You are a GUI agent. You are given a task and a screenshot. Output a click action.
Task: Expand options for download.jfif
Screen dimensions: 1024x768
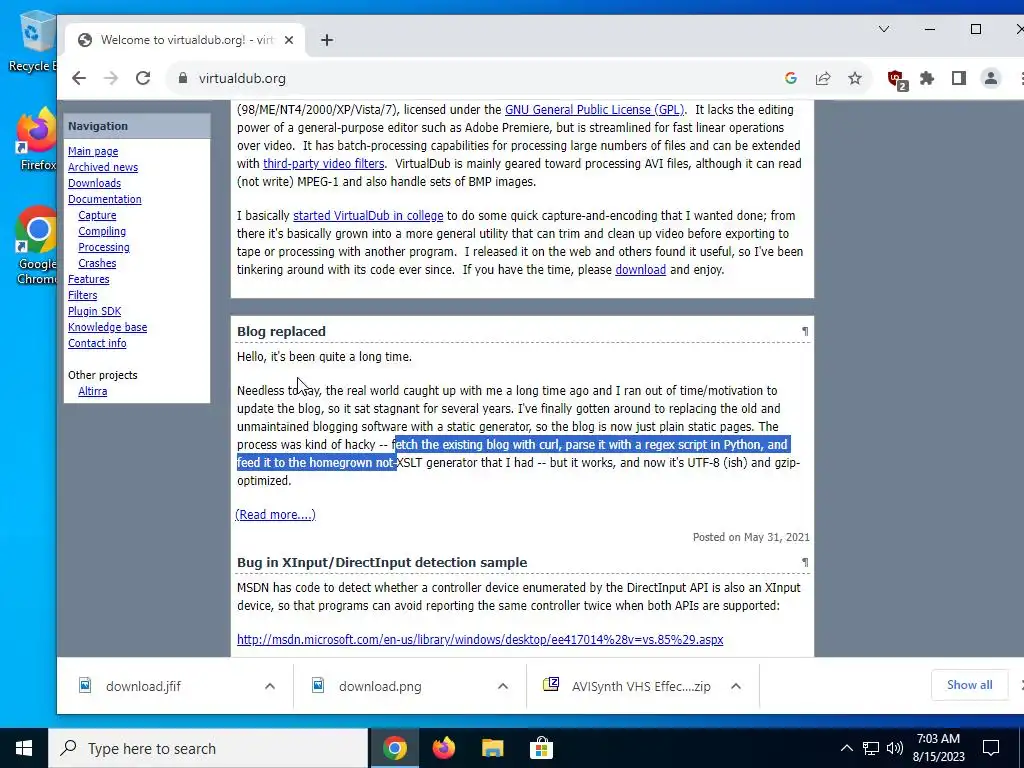click(x=270, y=686)
